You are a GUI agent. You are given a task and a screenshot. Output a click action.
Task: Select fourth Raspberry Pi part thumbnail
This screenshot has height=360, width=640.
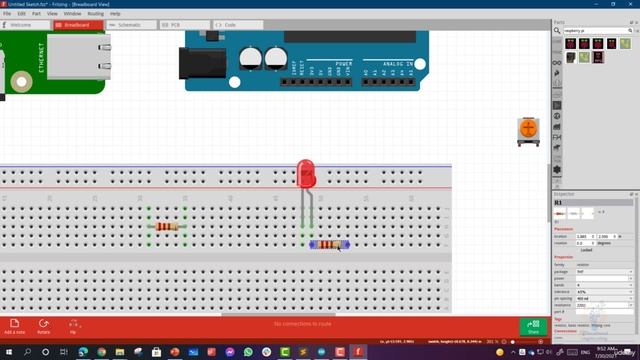click(x=611, y=43)
